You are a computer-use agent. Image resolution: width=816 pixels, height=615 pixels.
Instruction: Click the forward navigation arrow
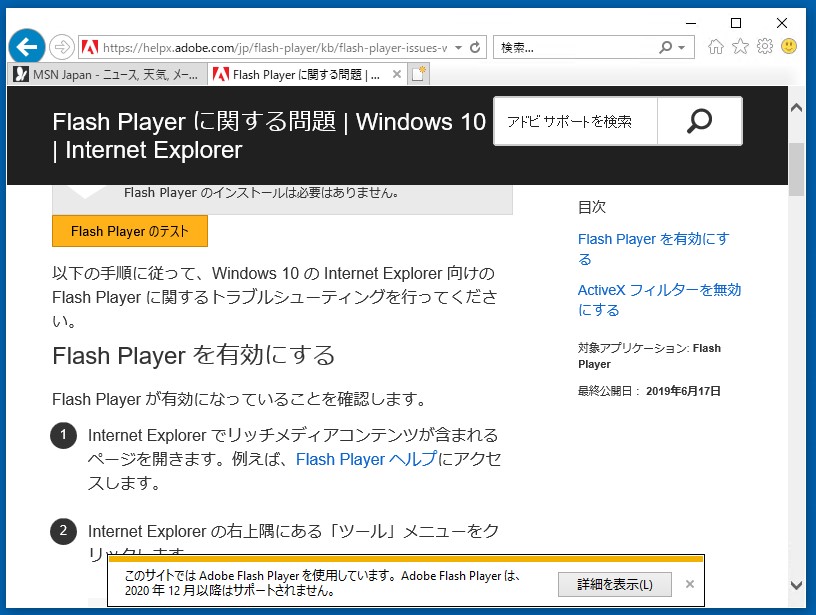[x=62, y=47]
